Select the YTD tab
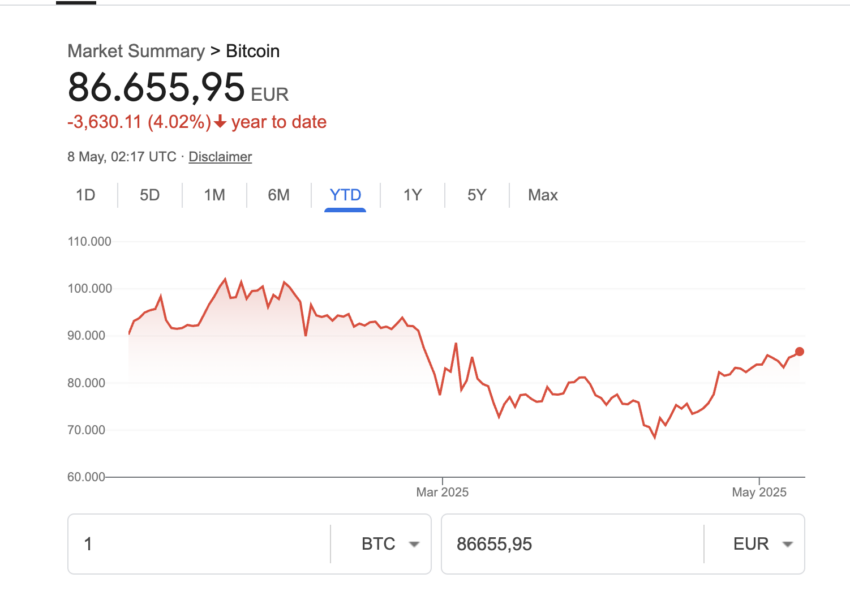The height and width of the screenshot is (591, 850). tap(345, 195)
